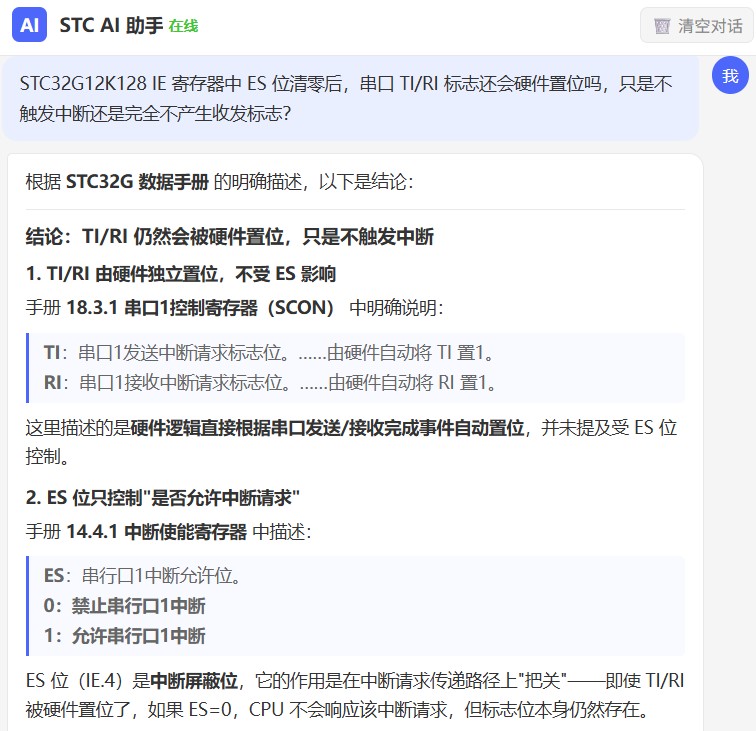
Task: Click the quoted line starting with RI：串口1接收
Action: pos(270,383)
